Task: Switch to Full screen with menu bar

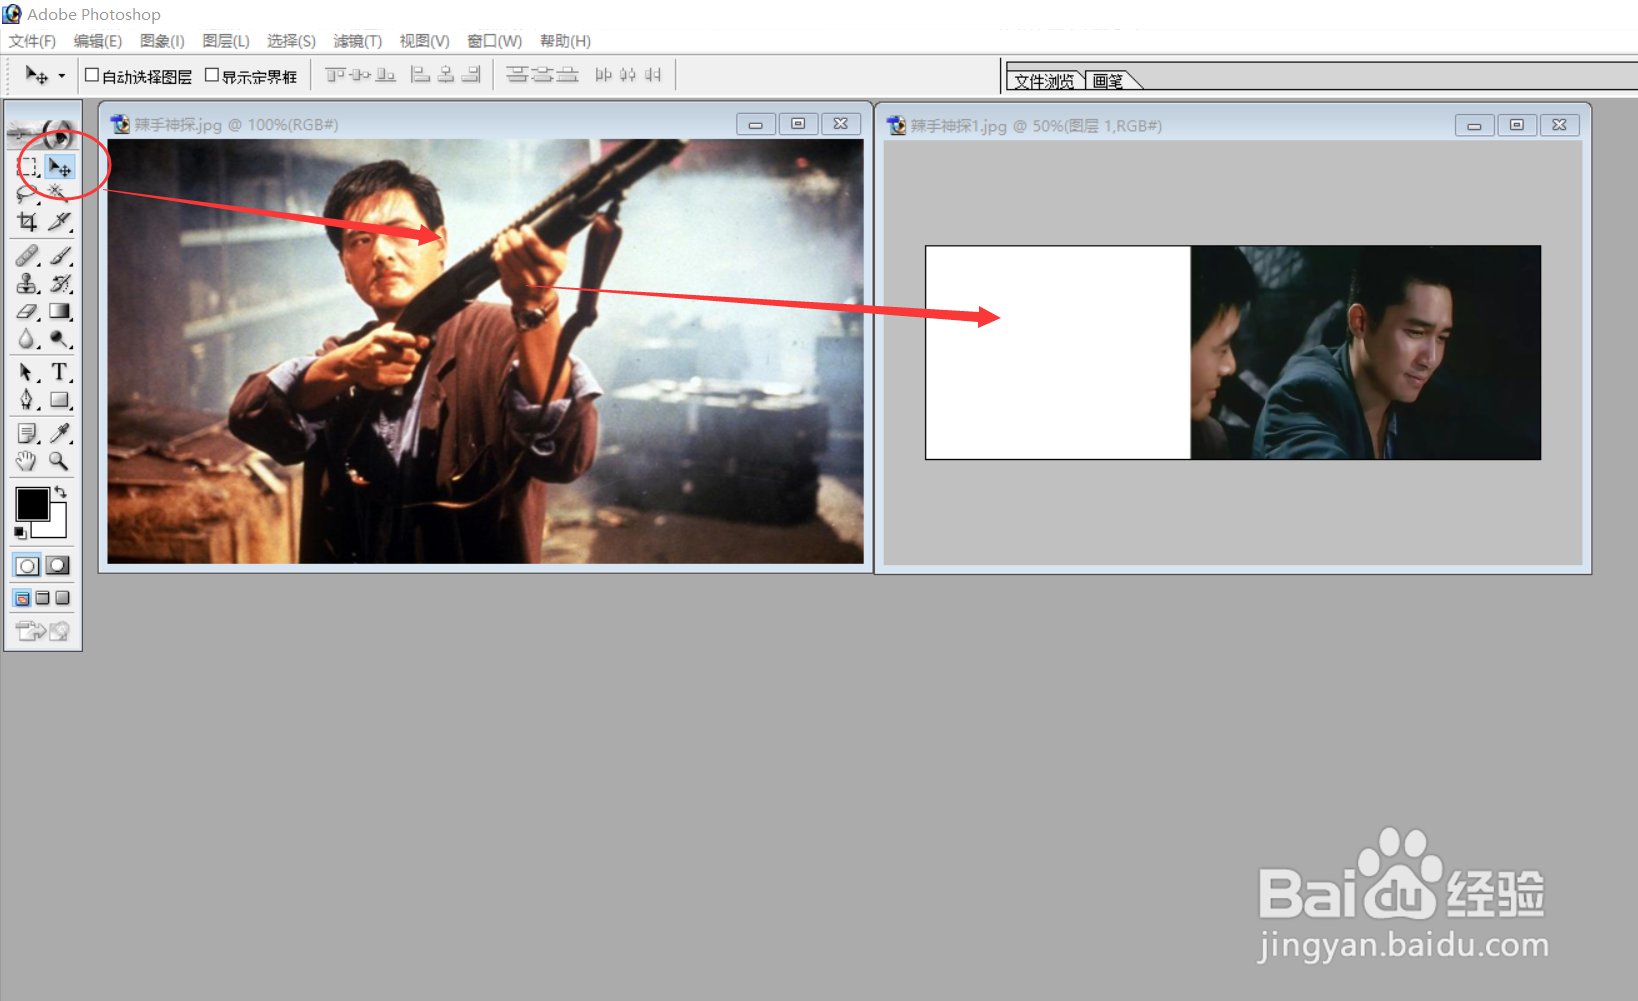Action: tap(42, 598)
